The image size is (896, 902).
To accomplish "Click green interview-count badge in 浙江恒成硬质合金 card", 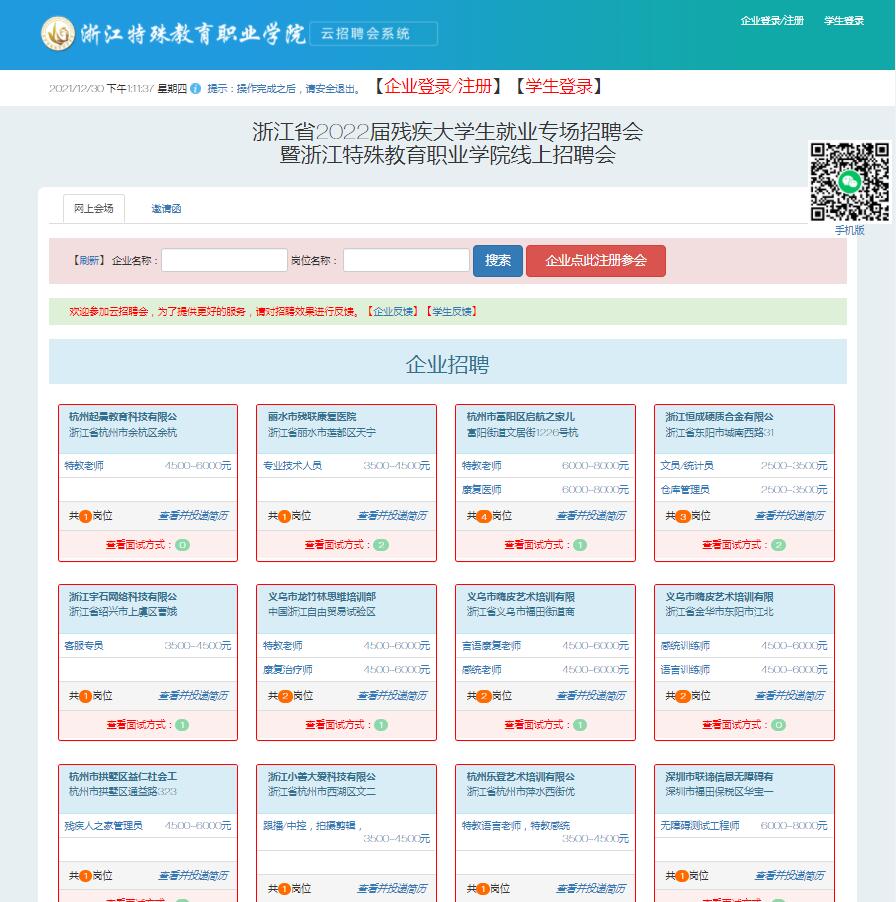I will (778, 545).
